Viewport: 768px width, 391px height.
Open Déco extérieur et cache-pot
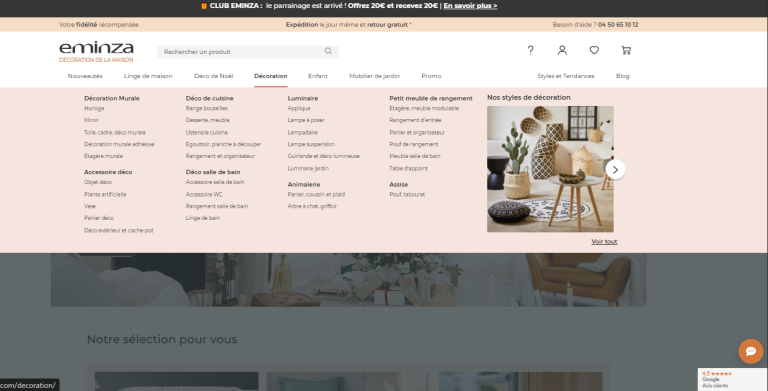(x=119, y=230)
